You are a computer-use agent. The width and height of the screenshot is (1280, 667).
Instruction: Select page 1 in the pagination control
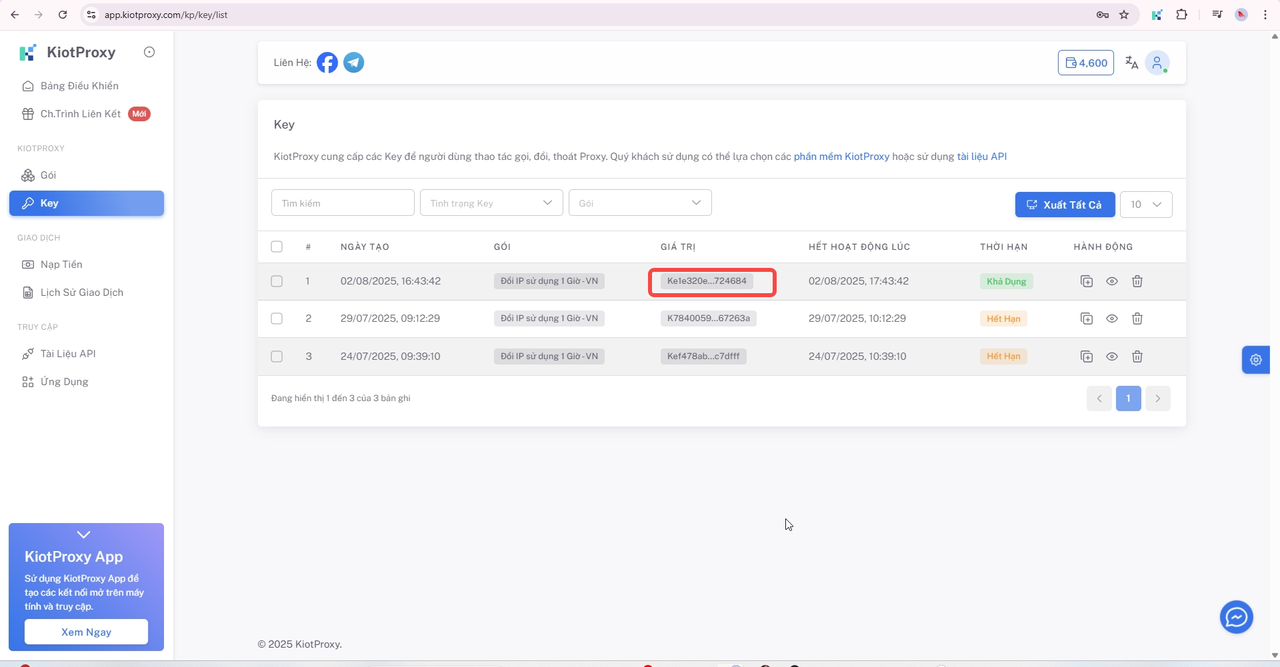click(1128, 398)
